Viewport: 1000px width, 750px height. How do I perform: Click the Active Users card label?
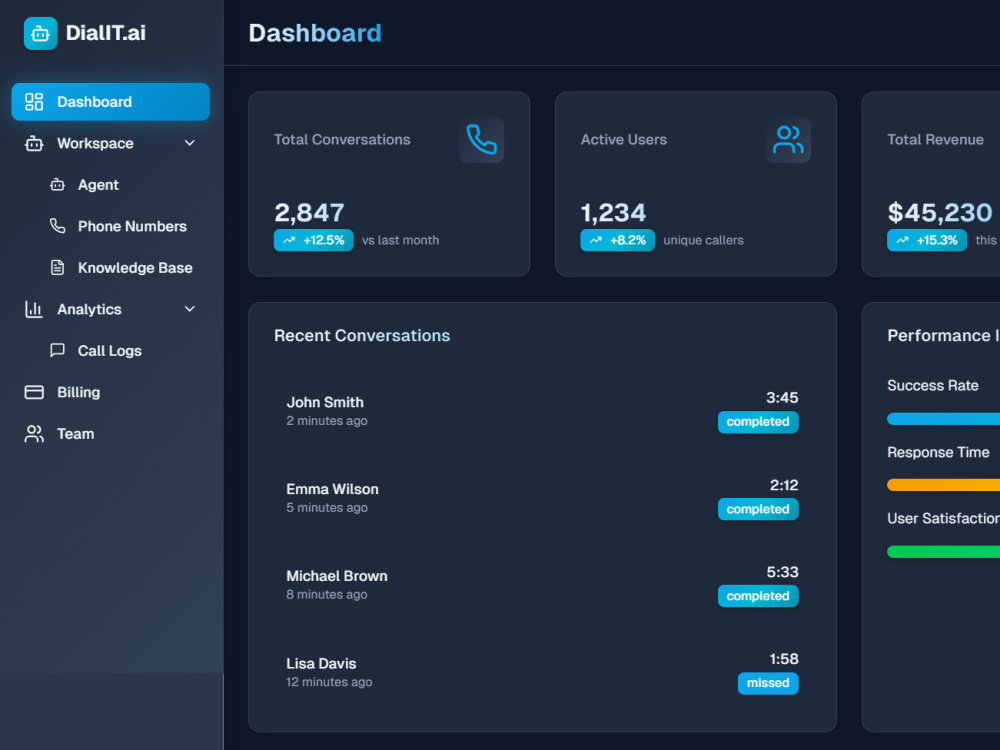coord(624,140)
